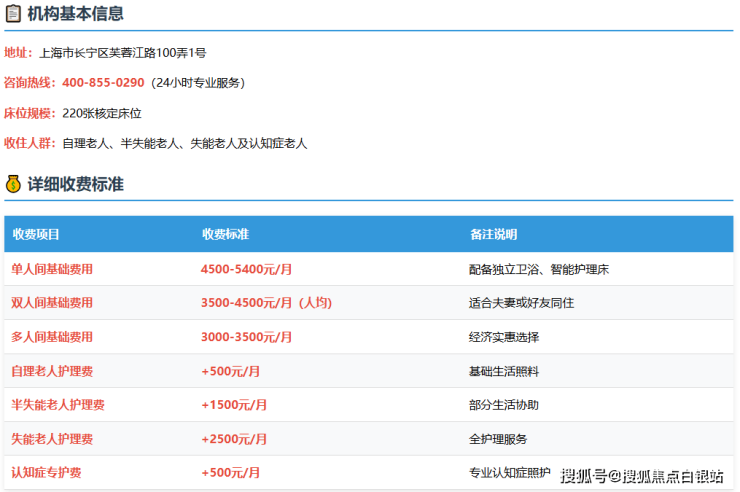
Task: Click the 详细收费标准 section heading
Action: pos(75,184)
